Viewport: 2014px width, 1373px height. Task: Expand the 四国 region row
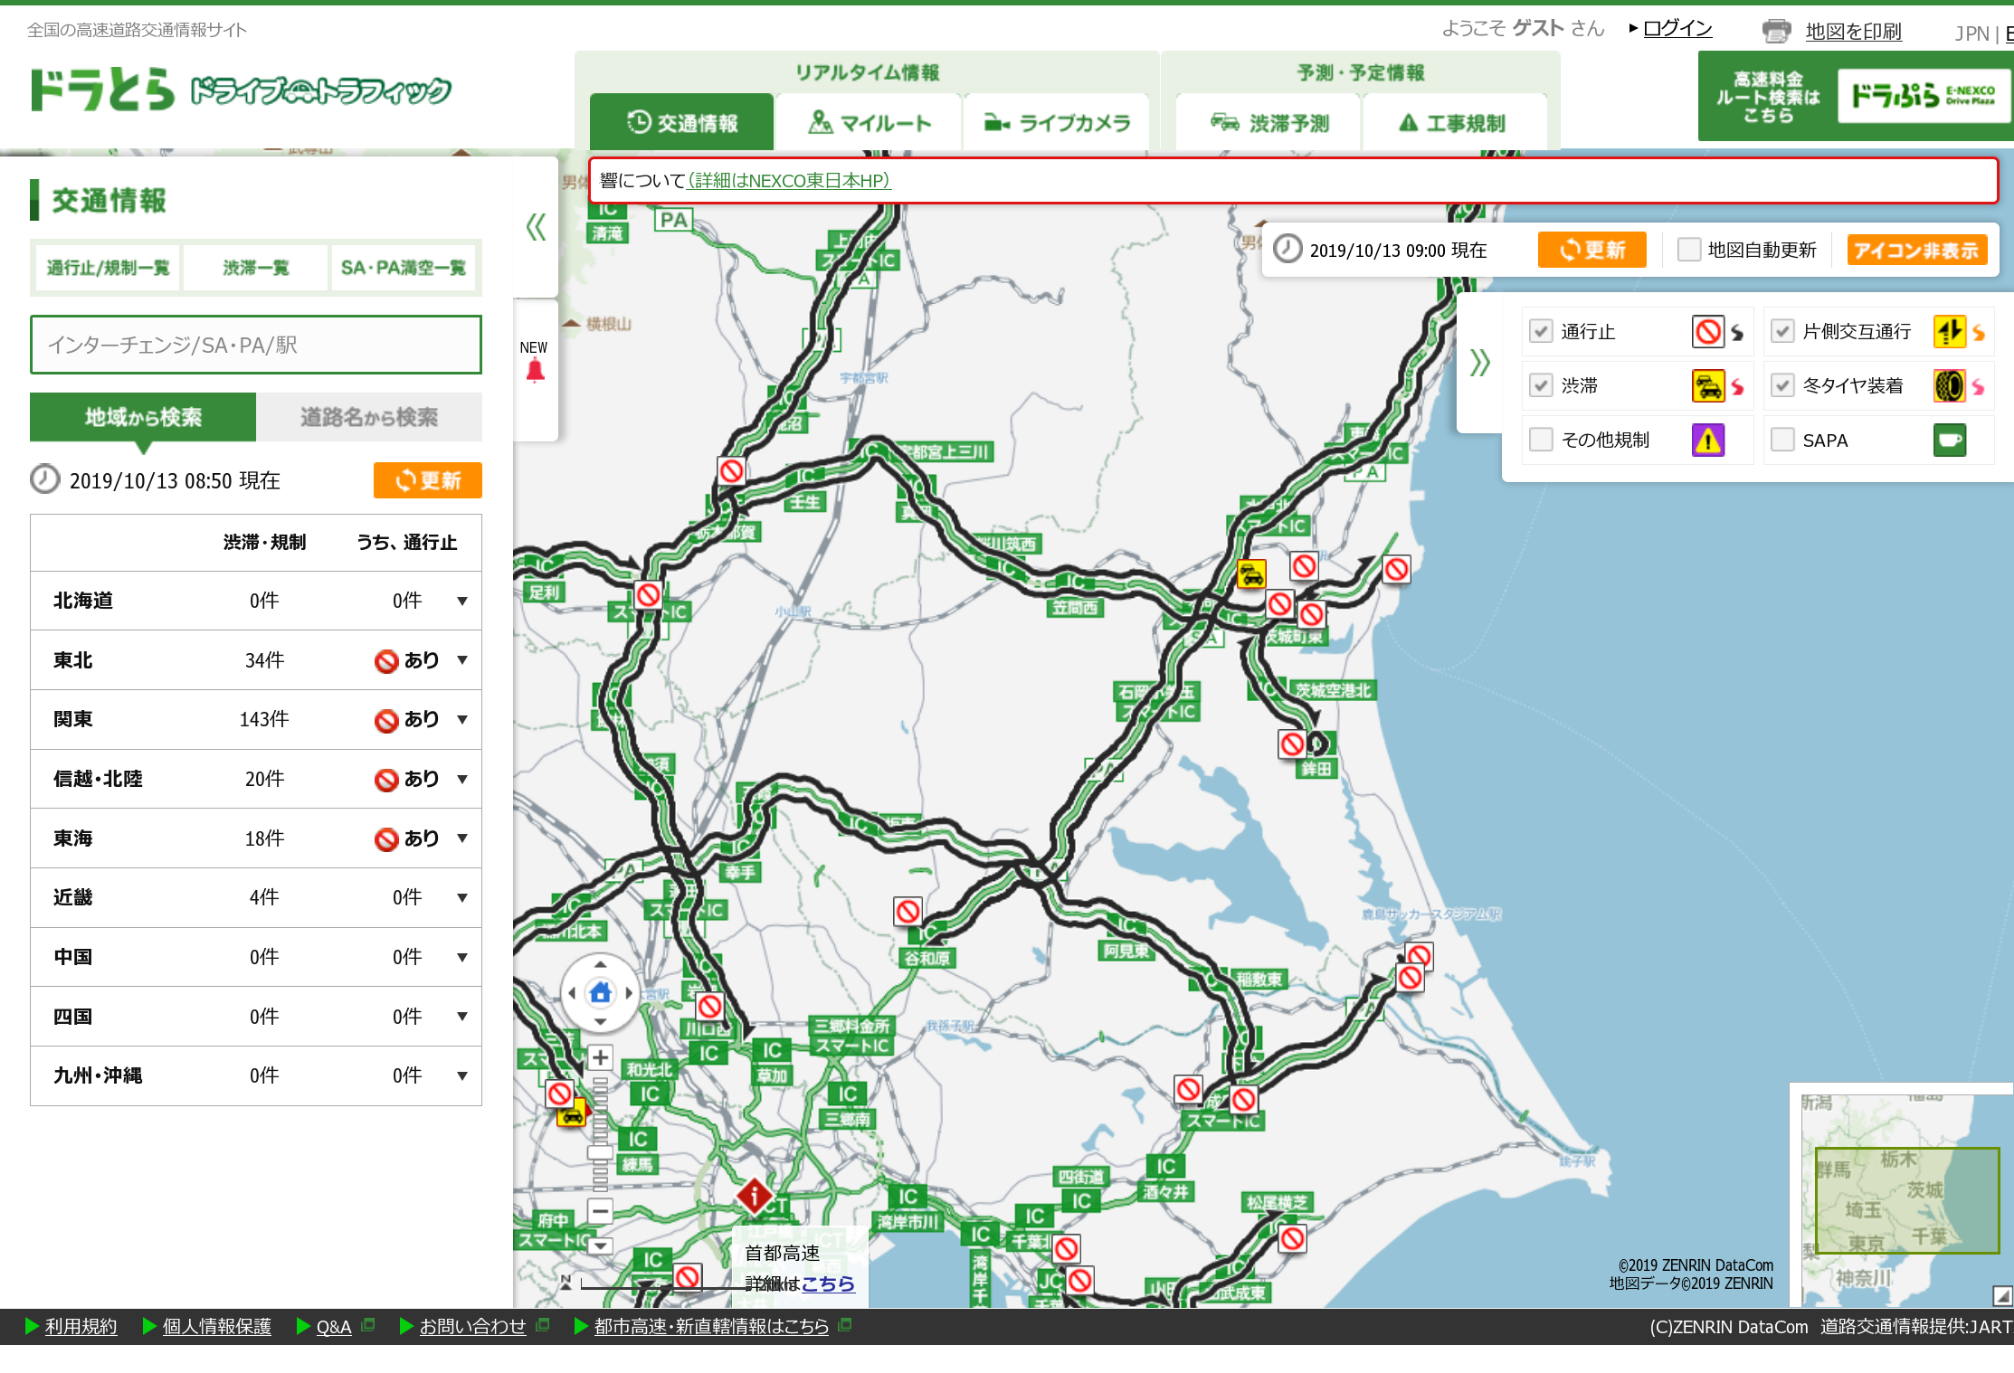pos(256,1017)
